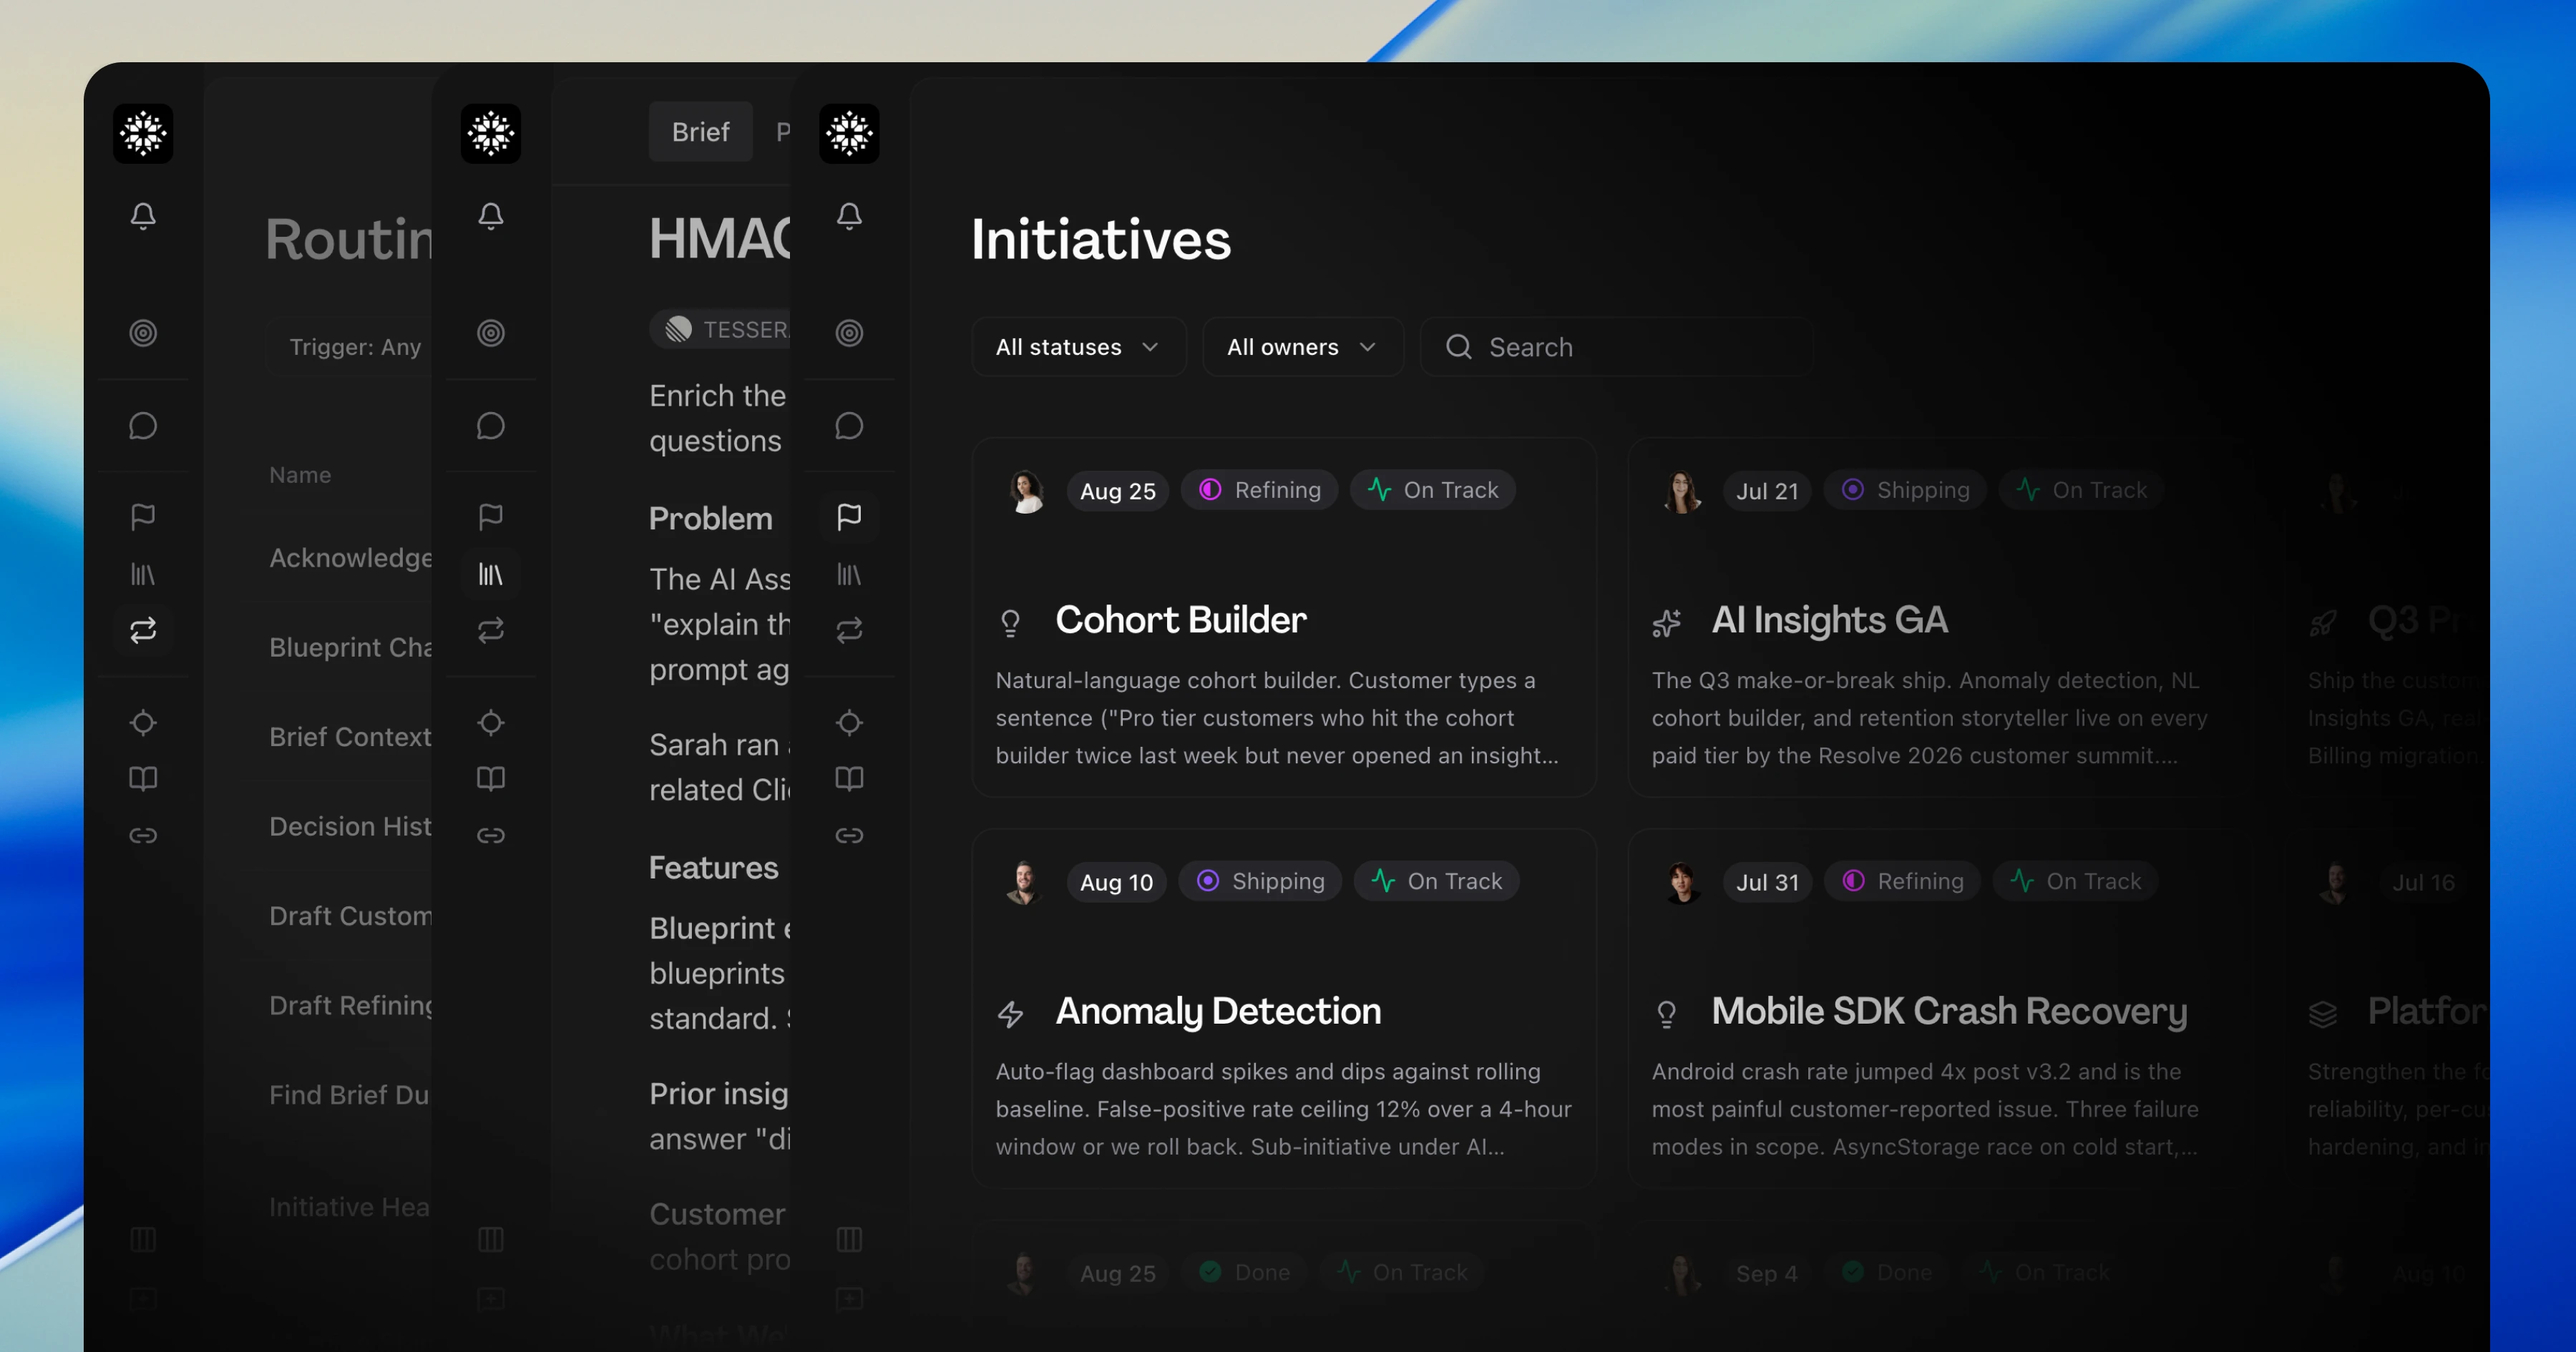2576x1352 pixels.
Task: Click Jul 21 date chip on AI Insights GA card
Action: click(x=1767, y=491)
